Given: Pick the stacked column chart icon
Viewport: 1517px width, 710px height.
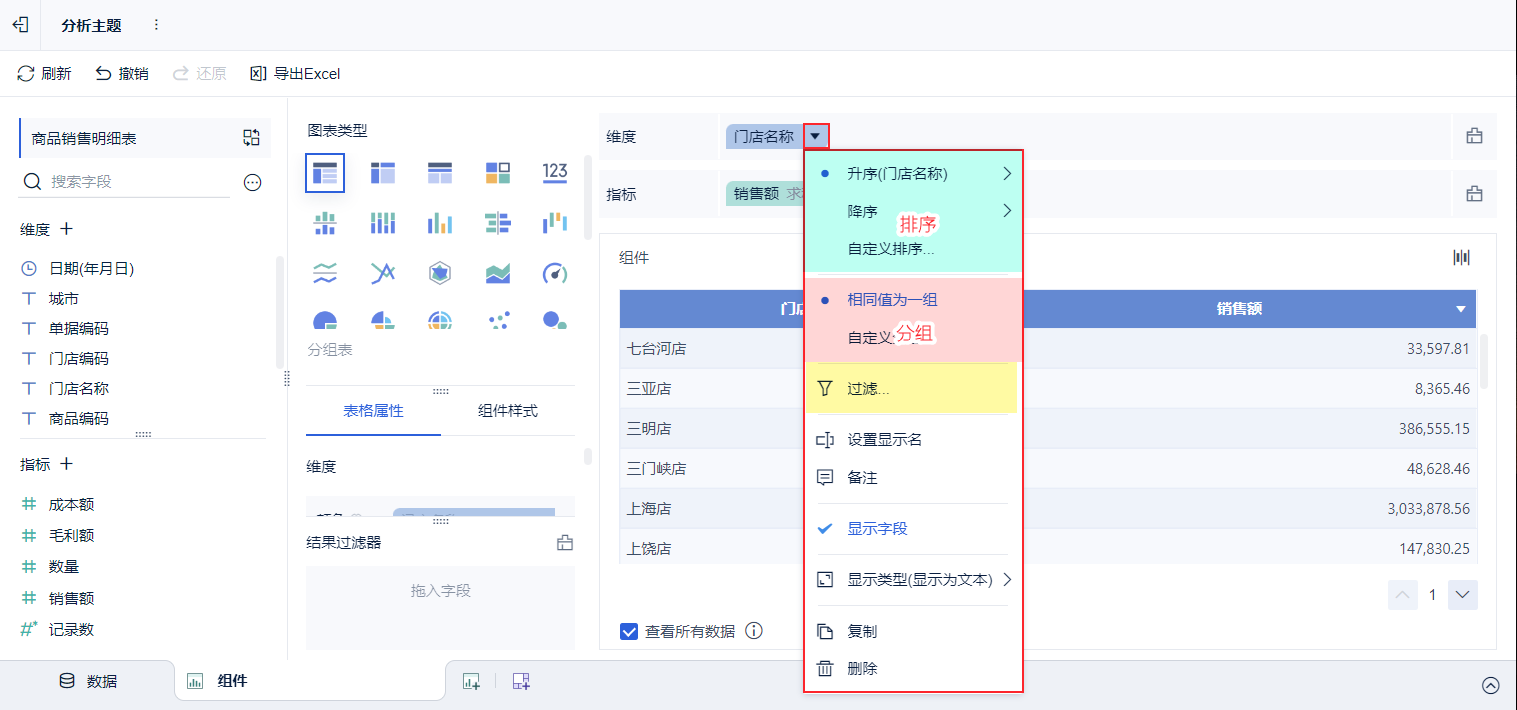Looking at the screenshot, I should coord(383,223).
